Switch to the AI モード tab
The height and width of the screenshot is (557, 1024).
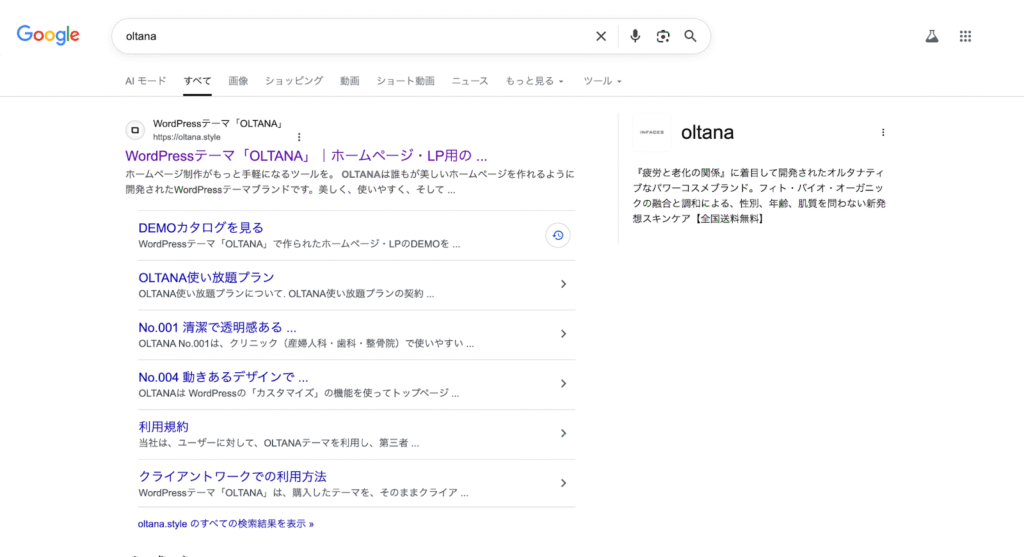tap(145, 81)
